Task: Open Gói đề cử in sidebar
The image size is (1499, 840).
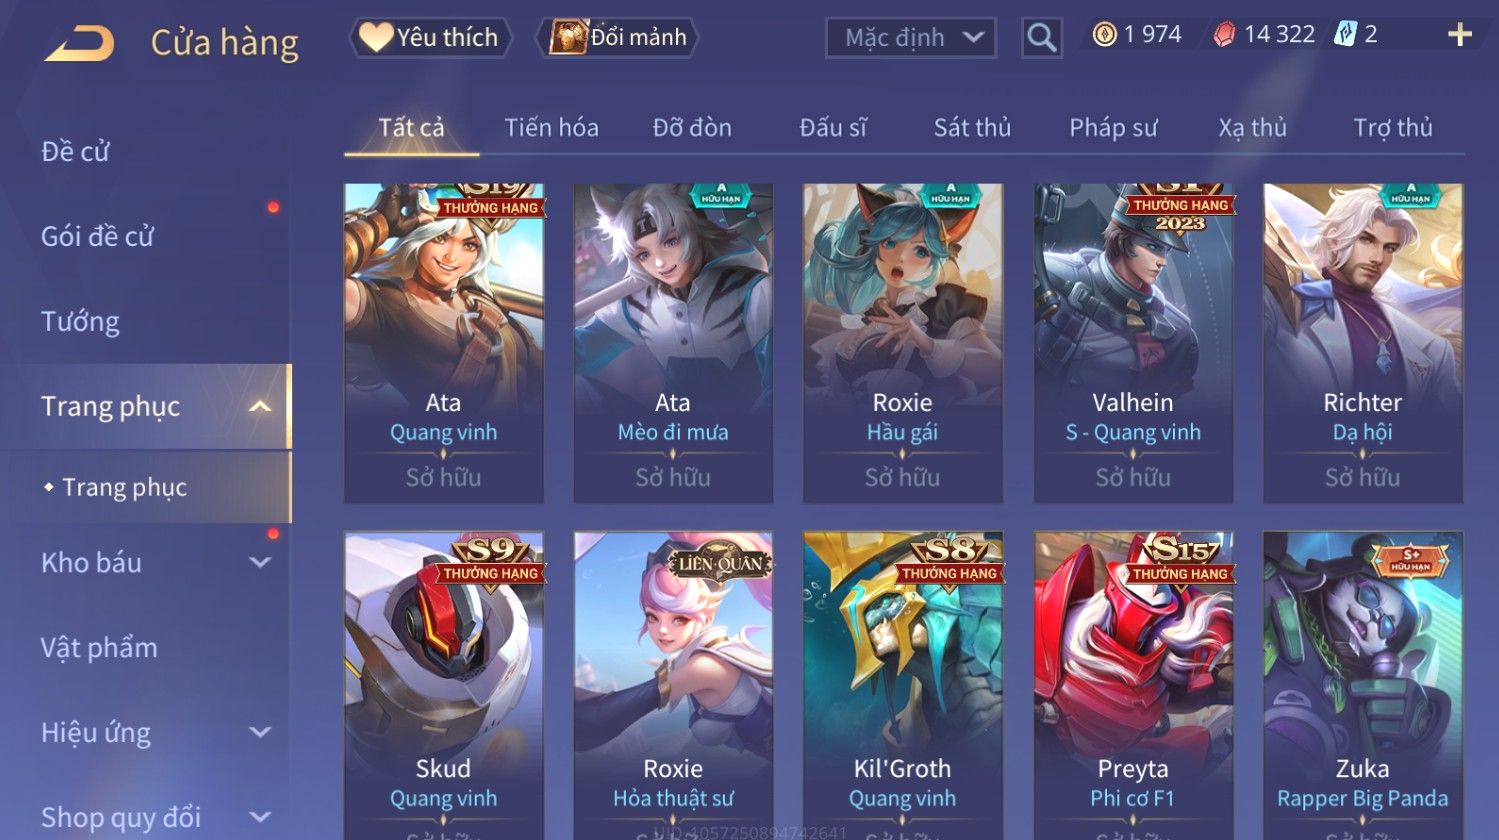Action: click(97, 237)
